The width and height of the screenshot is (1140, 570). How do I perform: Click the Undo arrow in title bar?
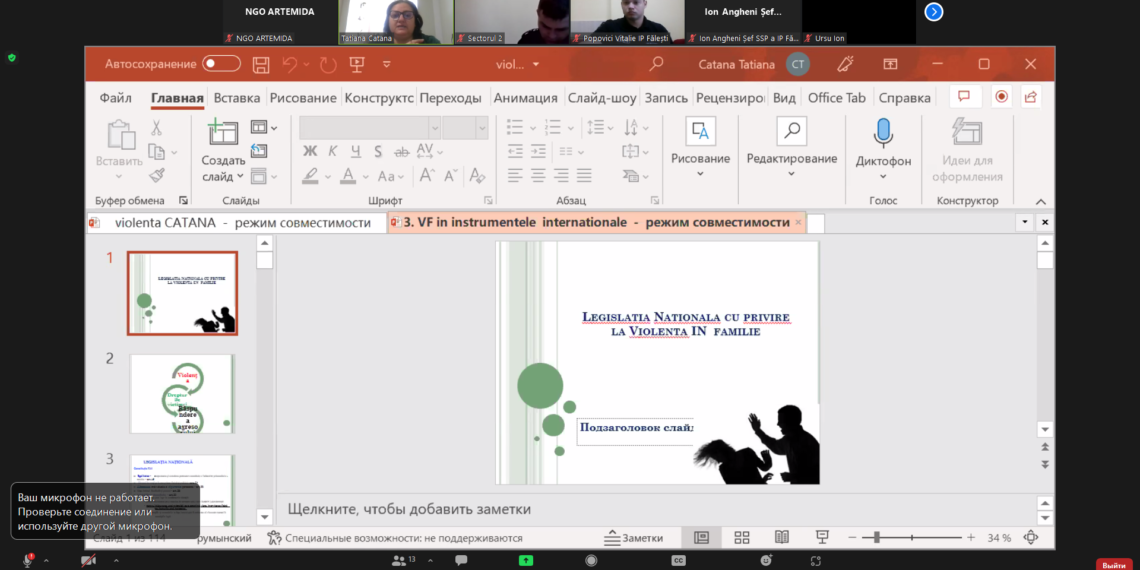pos(289,64)
